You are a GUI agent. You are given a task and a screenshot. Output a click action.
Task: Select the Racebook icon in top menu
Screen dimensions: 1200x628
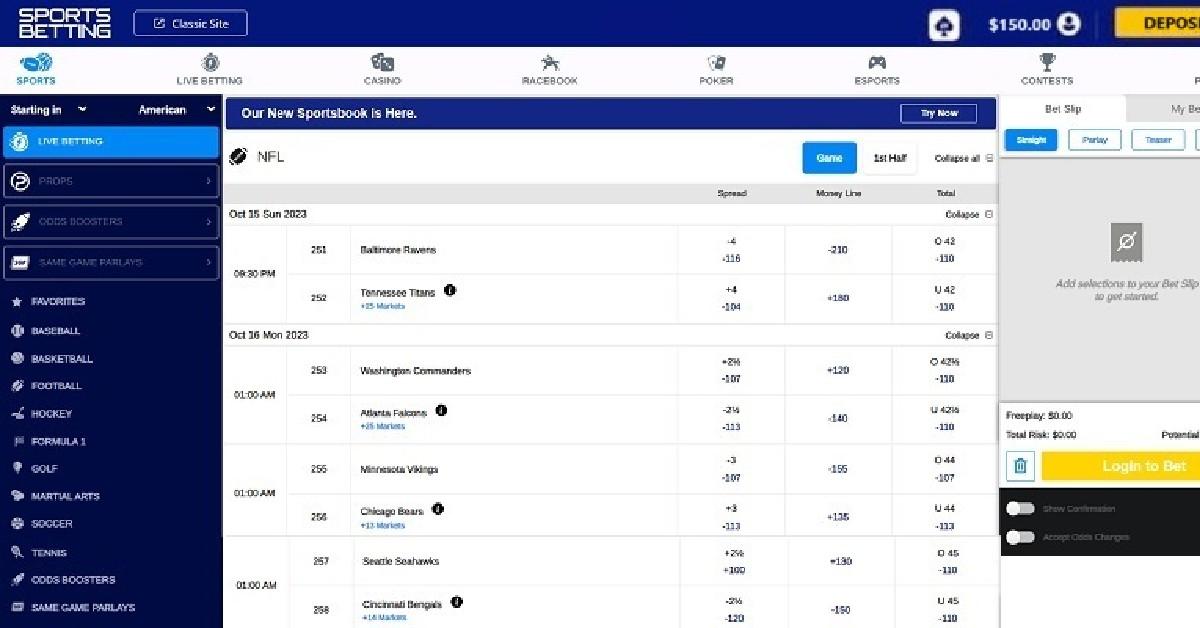548,70
